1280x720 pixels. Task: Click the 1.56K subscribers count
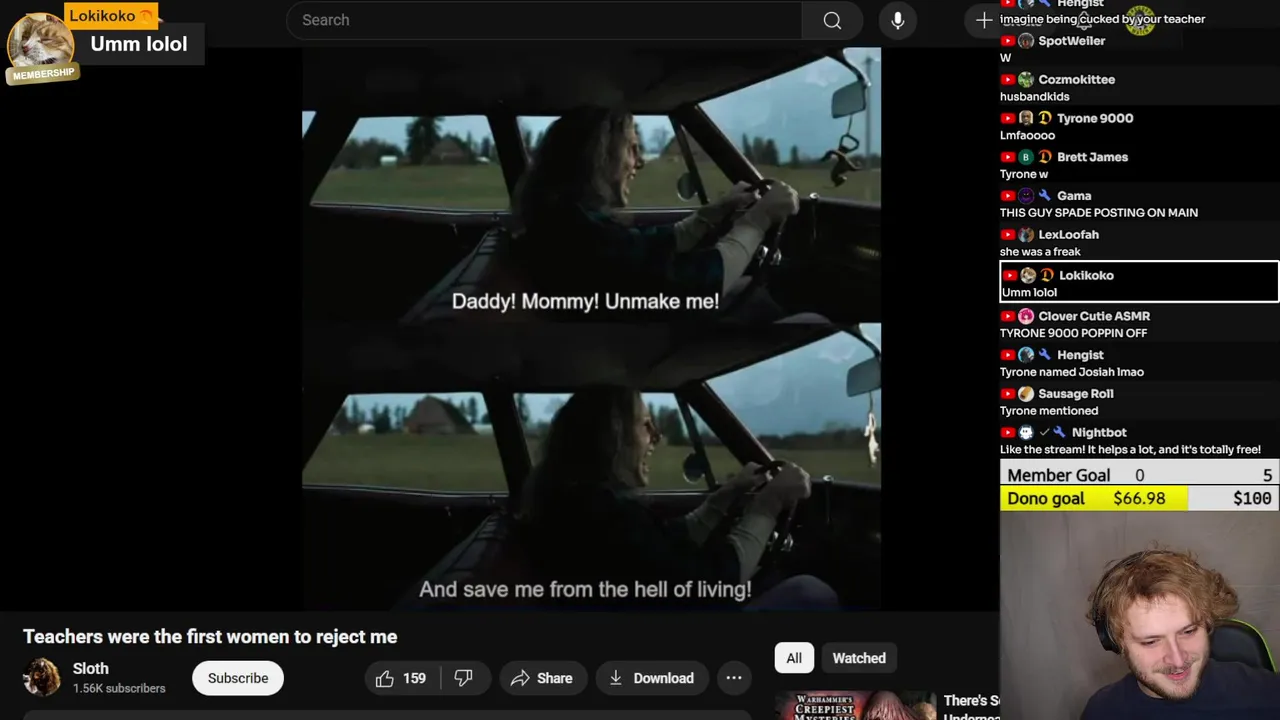click(119, 688)
